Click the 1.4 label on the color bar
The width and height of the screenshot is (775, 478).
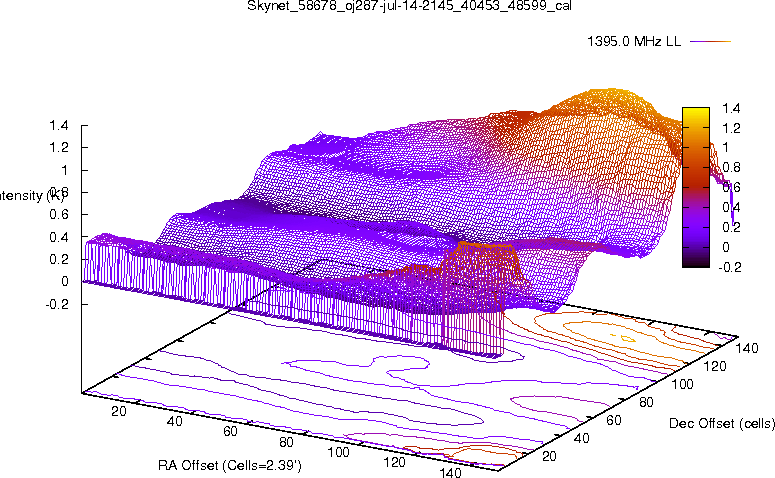731,108
